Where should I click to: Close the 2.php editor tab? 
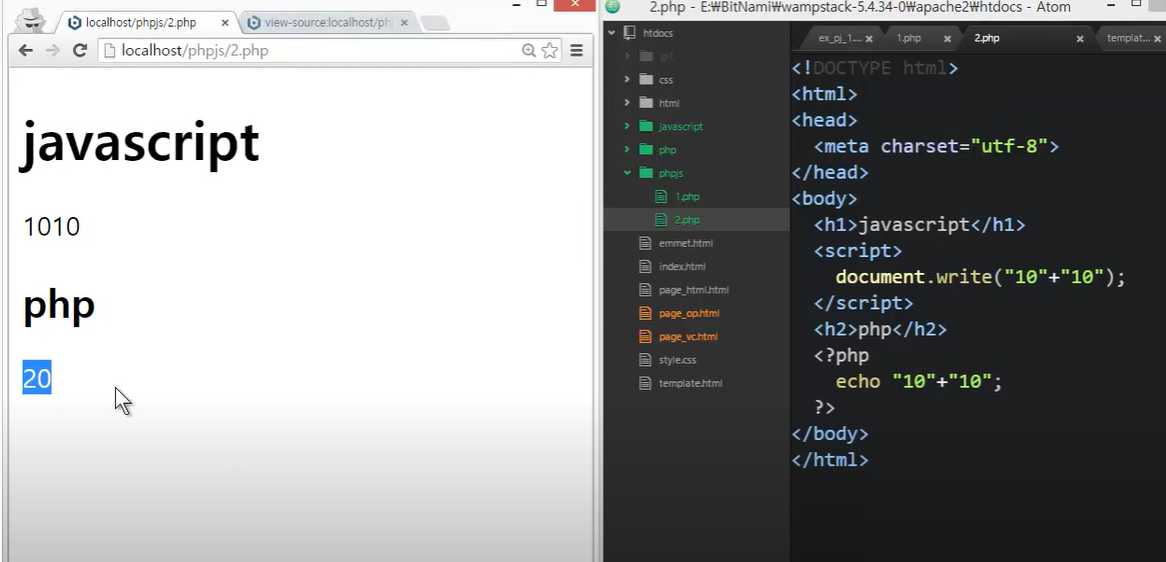(x=1080, y=39)
